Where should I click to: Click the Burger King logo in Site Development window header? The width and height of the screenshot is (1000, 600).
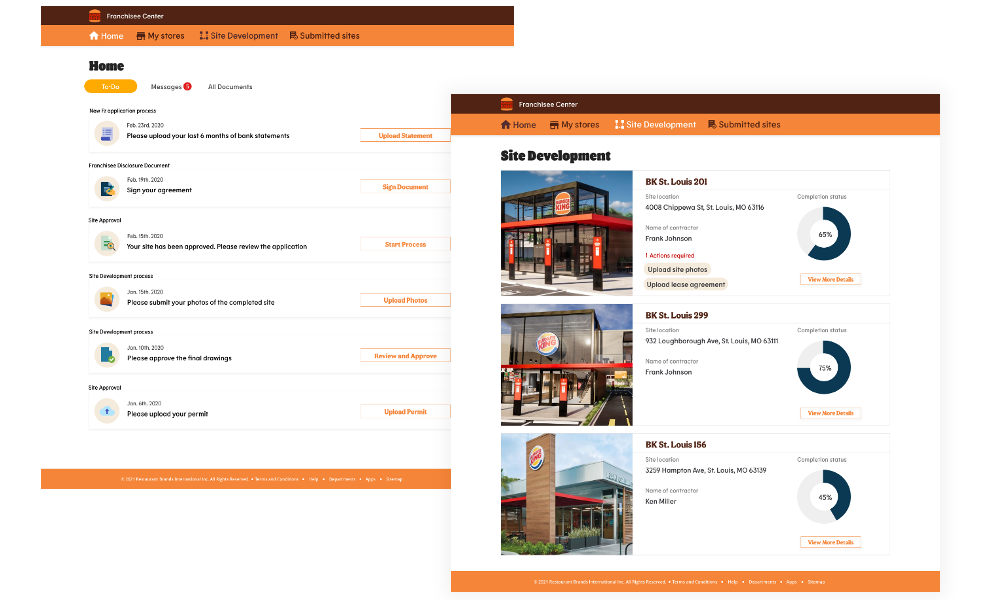coord(506,104)
